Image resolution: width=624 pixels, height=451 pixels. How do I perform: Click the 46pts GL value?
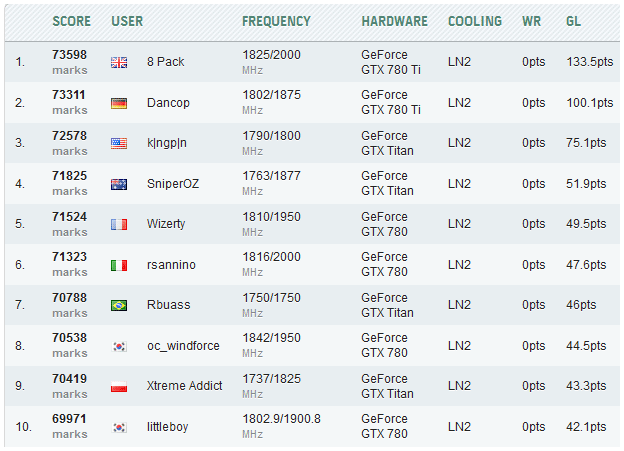(x=581, y=305)
